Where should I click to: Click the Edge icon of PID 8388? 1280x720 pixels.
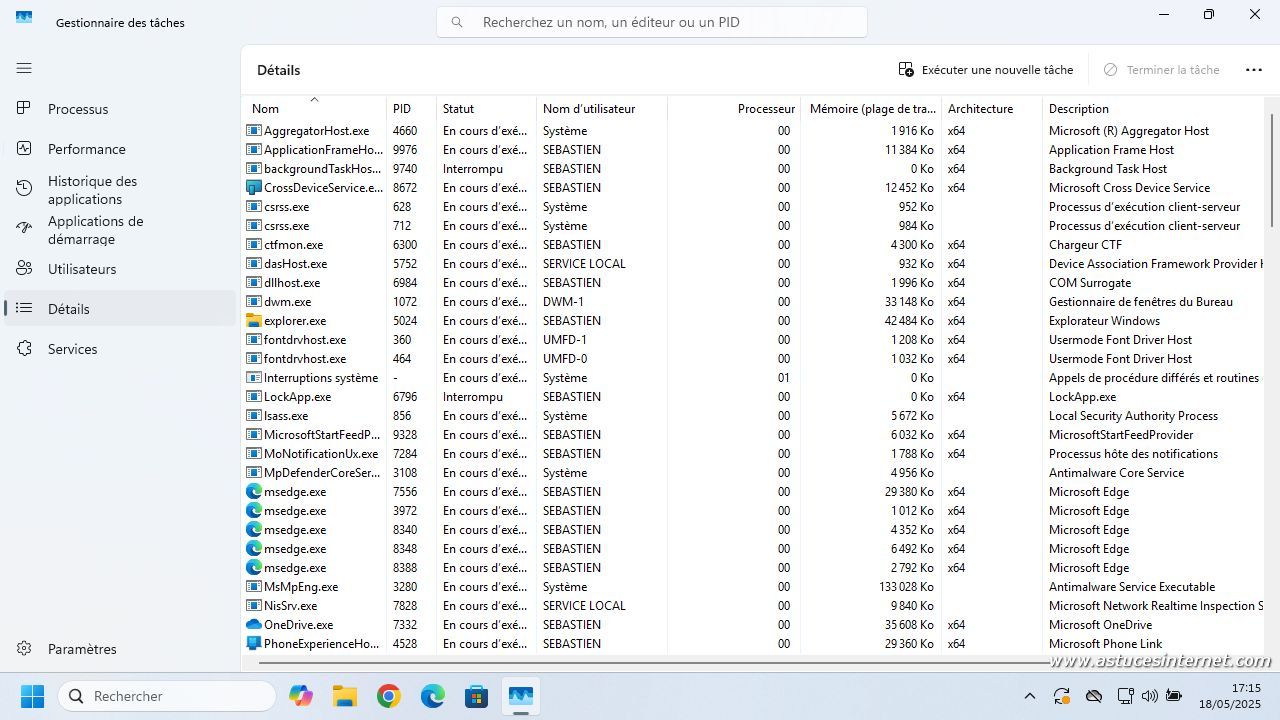254,568
